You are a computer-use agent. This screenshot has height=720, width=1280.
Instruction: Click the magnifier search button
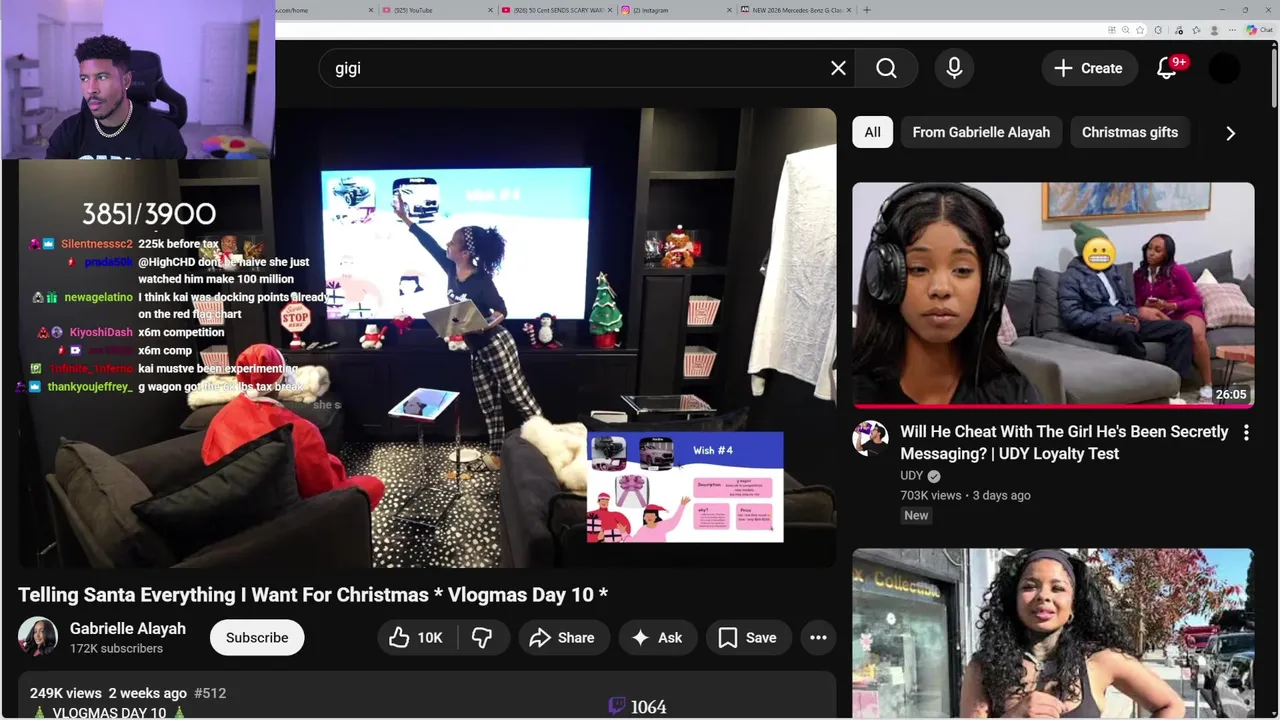click(x=886, y=68)
